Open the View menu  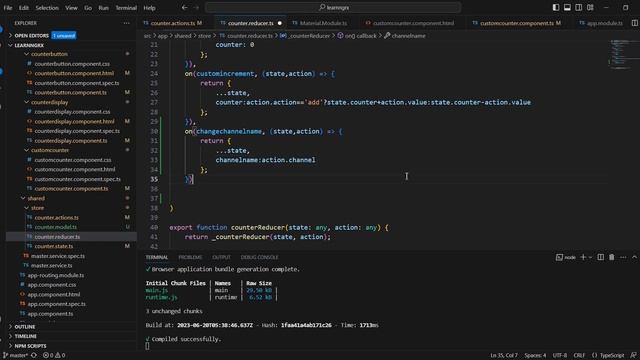[71, 8]
